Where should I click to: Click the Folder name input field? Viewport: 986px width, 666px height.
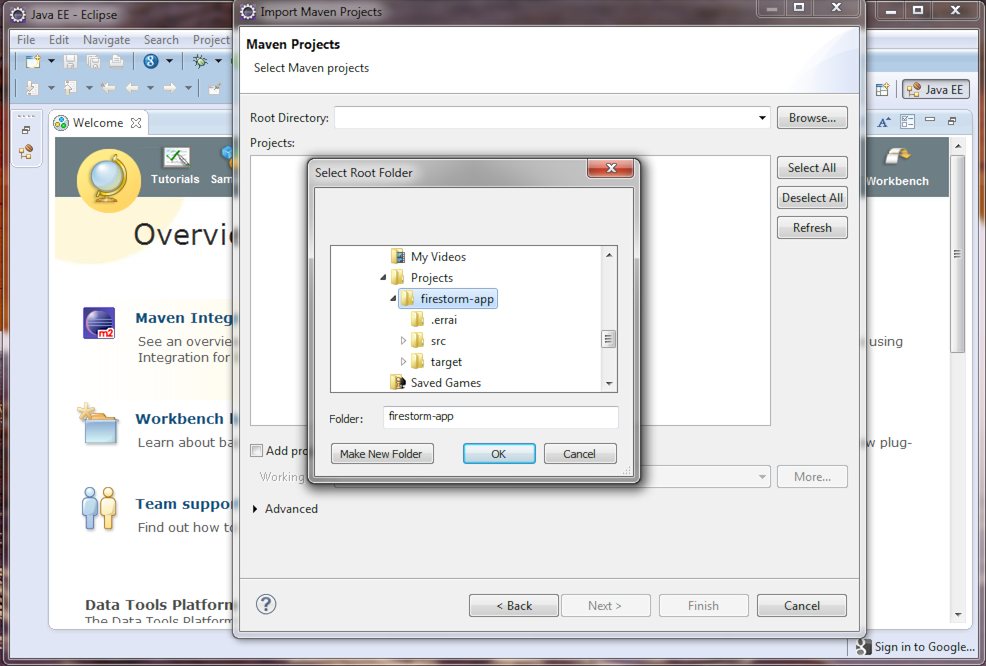click(x=501, y=417)
